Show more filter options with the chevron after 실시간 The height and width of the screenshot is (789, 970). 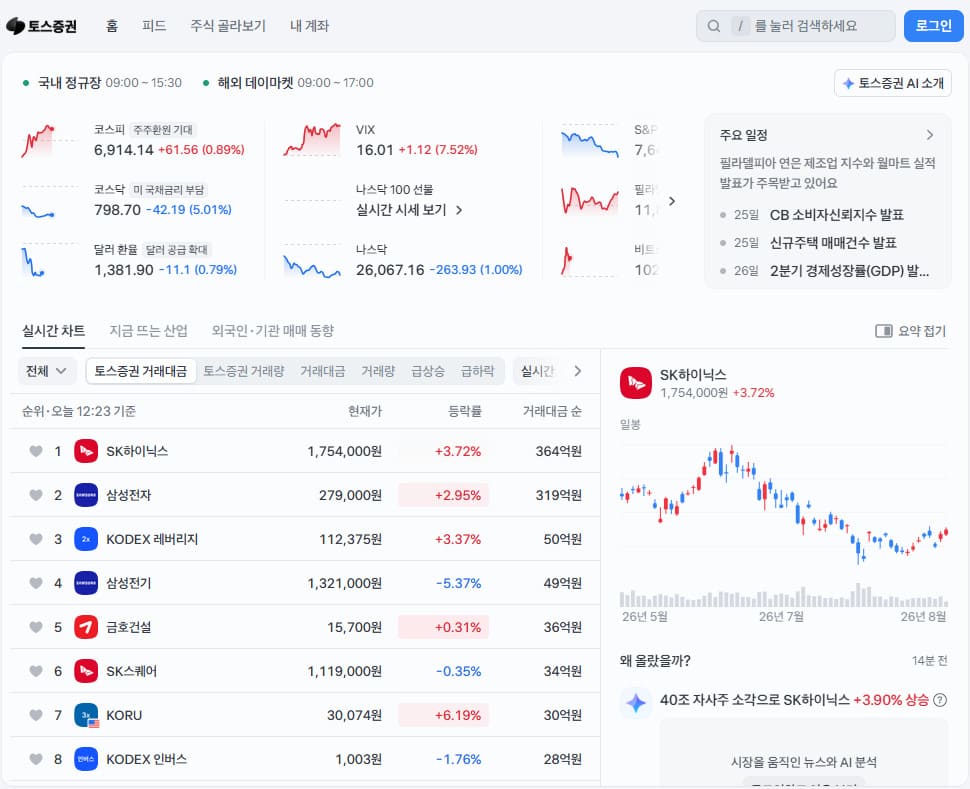click(578, 371)
